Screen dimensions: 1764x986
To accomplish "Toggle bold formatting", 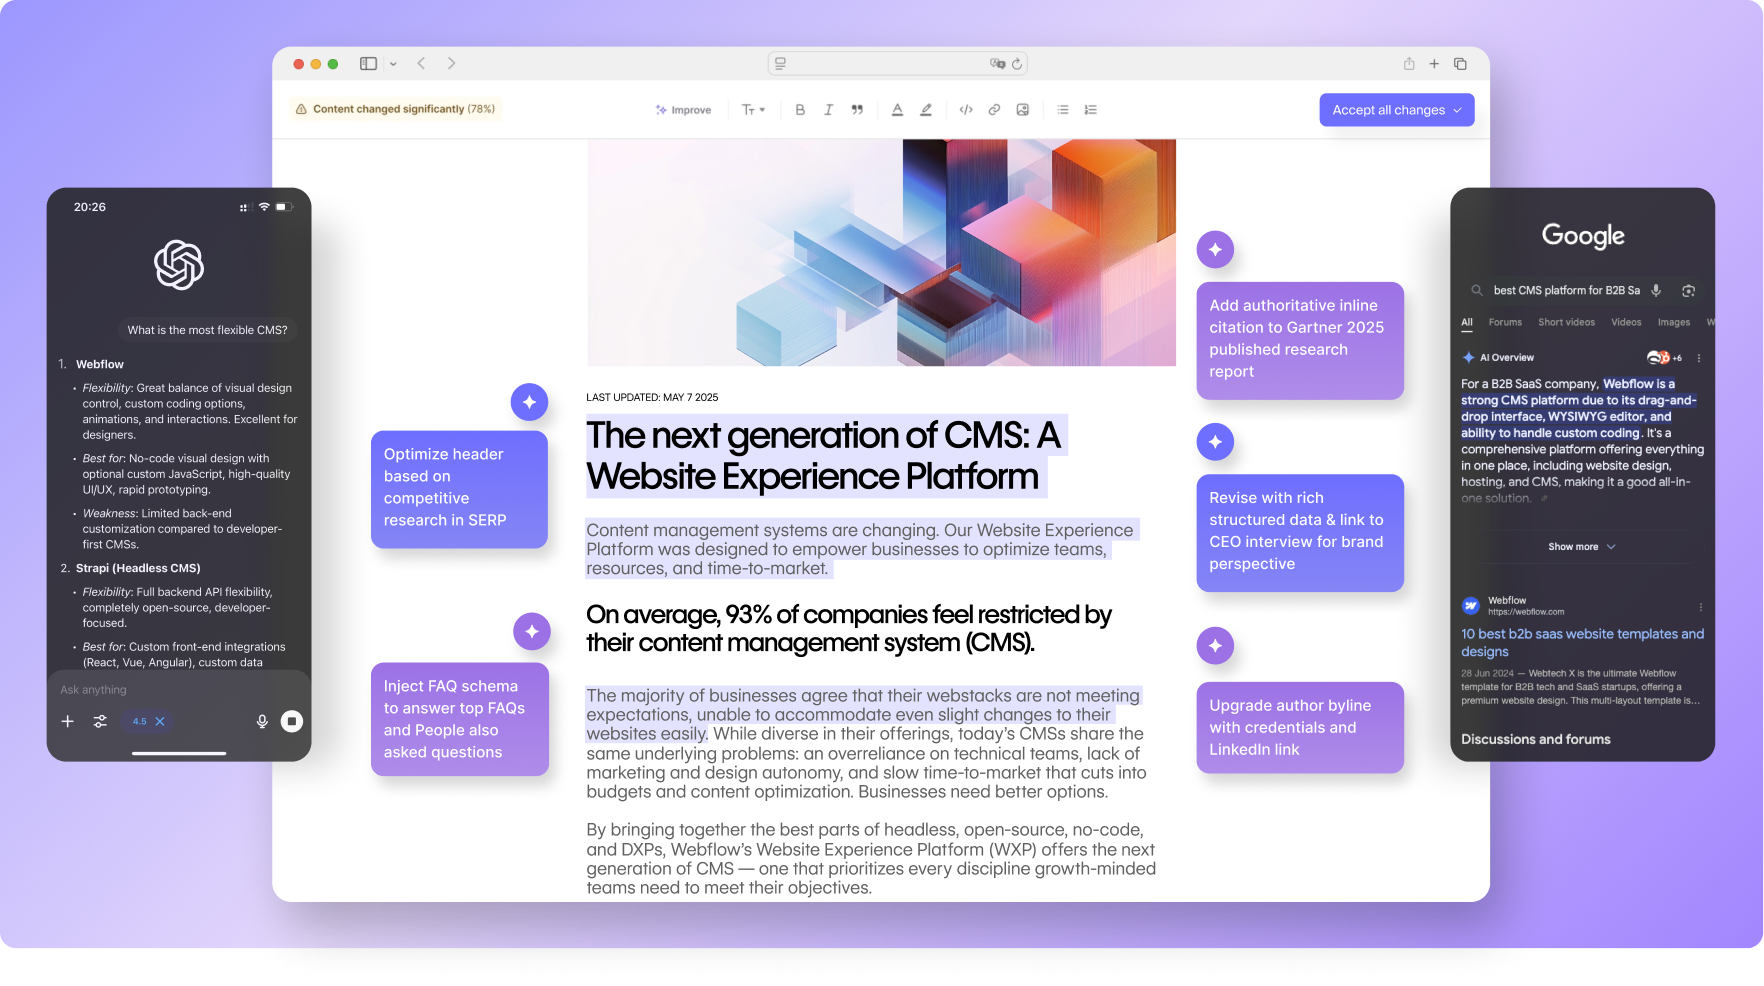I will (x=800, y=110).
